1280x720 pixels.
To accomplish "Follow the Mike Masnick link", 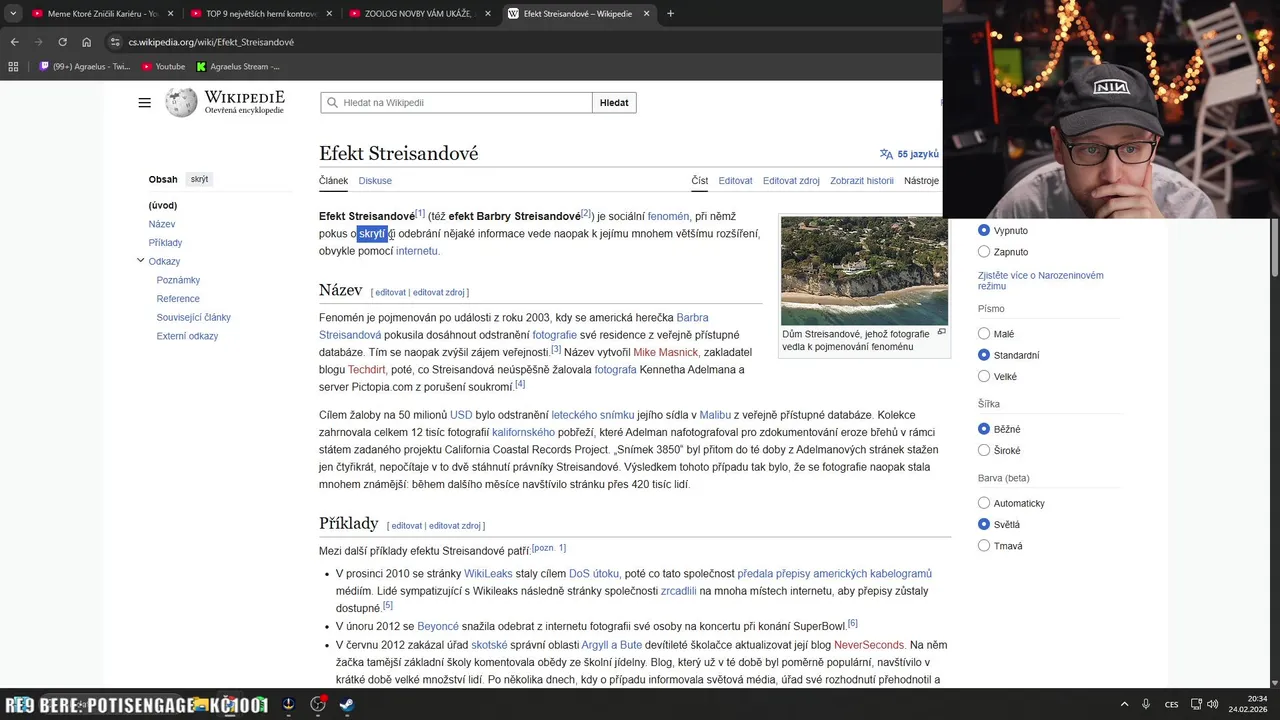I will click(x=665, y=352).
